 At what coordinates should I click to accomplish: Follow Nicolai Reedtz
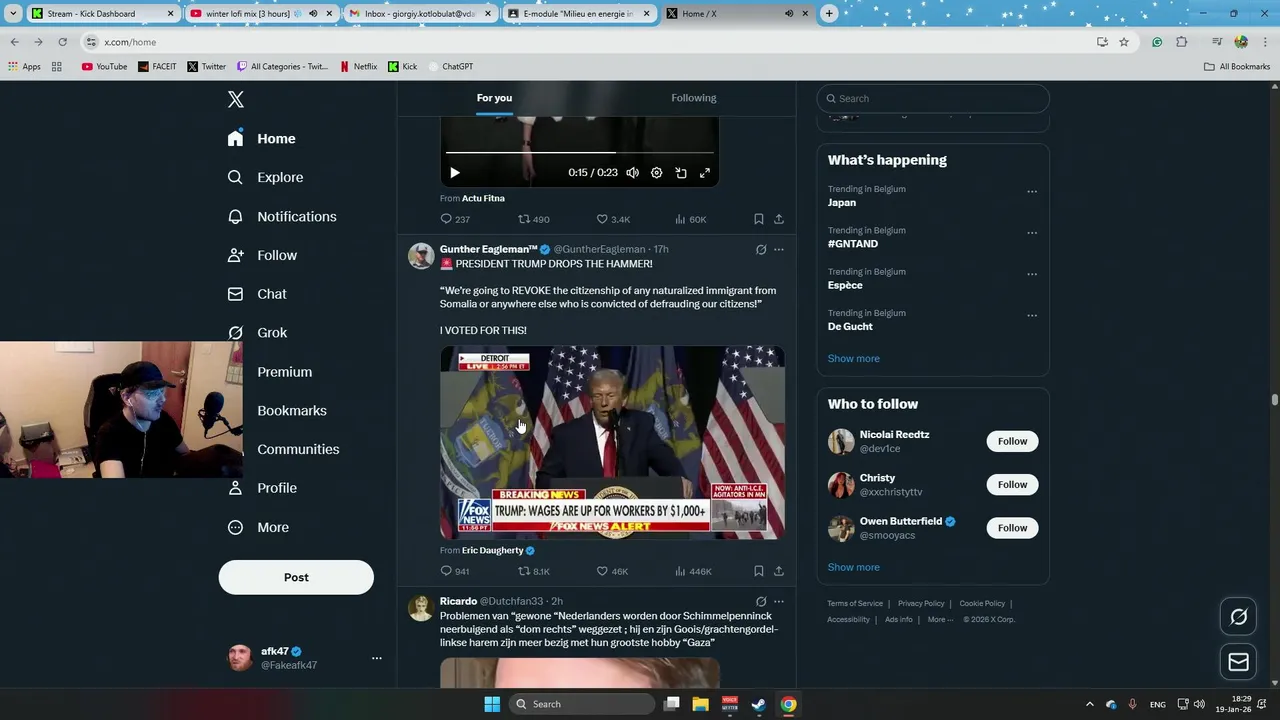(x=1012, y=441)
